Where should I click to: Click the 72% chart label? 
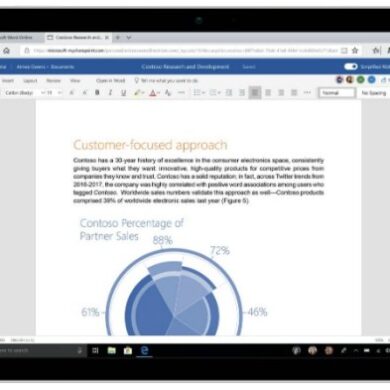(x=220, y=250)
